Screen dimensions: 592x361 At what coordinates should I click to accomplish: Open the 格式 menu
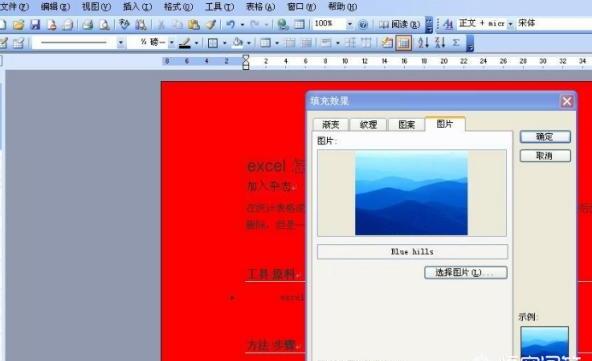pyautogui.click(x=179, y=6)
